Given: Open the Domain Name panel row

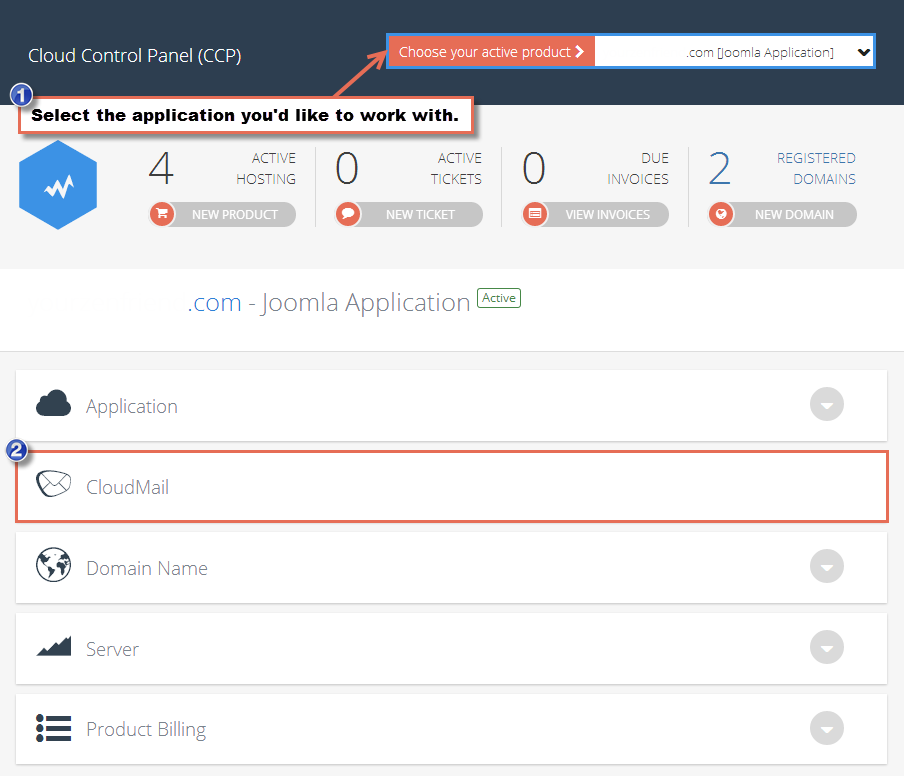Looking at the screenshot, I should click(x=451, y=568).
